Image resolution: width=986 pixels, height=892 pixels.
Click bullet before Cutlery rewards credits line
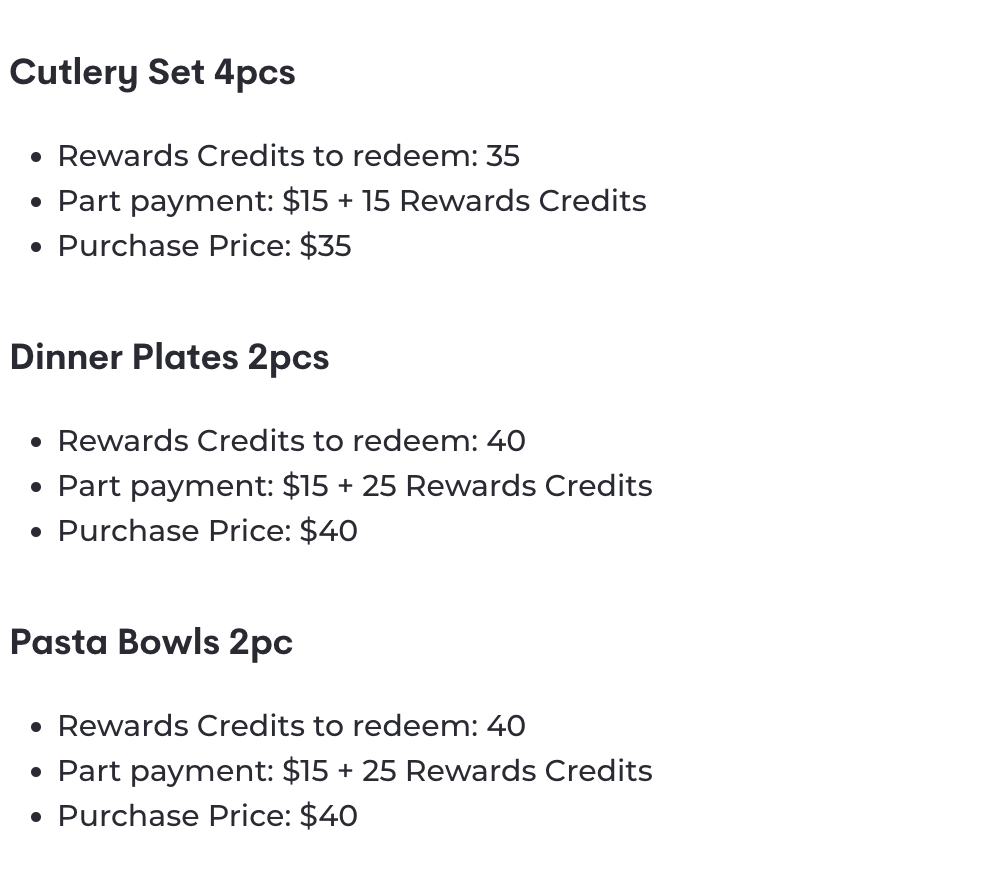[36, 157]
